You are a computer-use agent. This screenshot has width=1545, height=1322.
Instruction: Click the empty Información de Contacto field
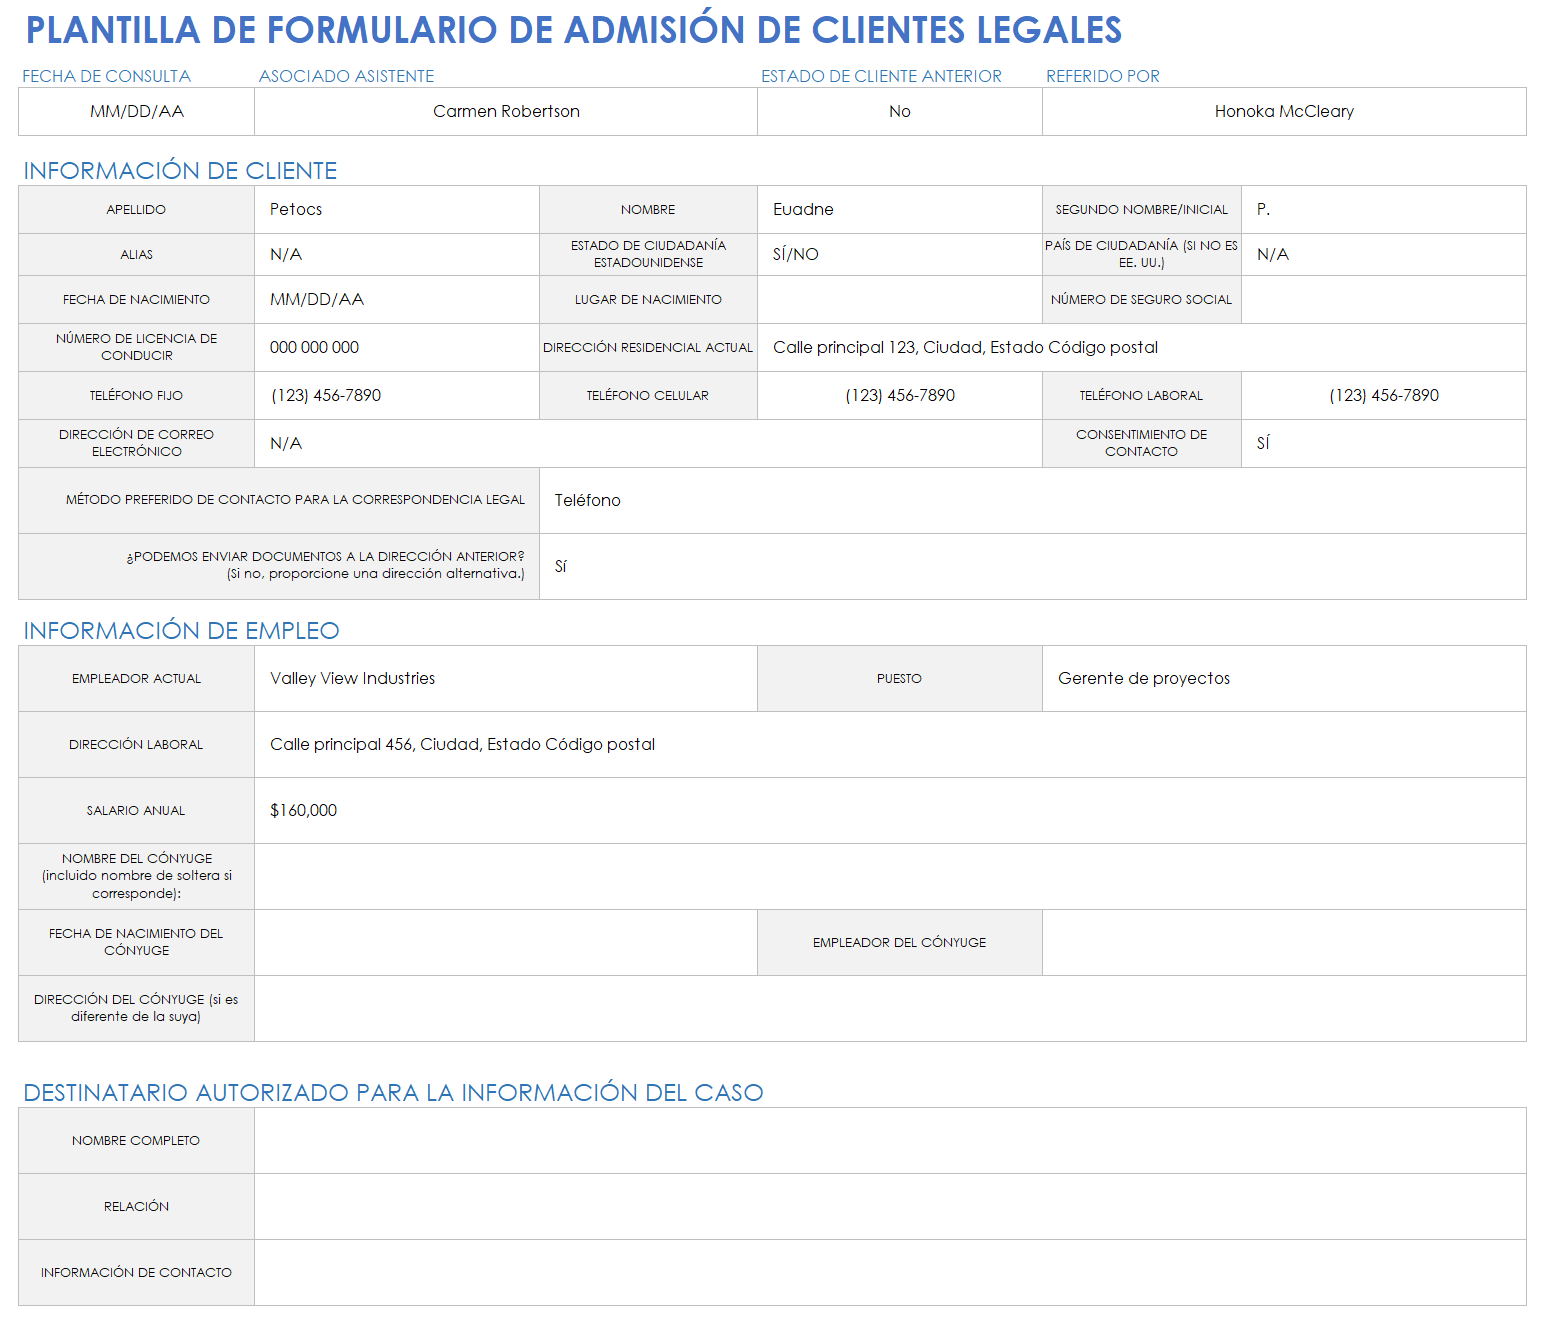(x=890, y=1272)
